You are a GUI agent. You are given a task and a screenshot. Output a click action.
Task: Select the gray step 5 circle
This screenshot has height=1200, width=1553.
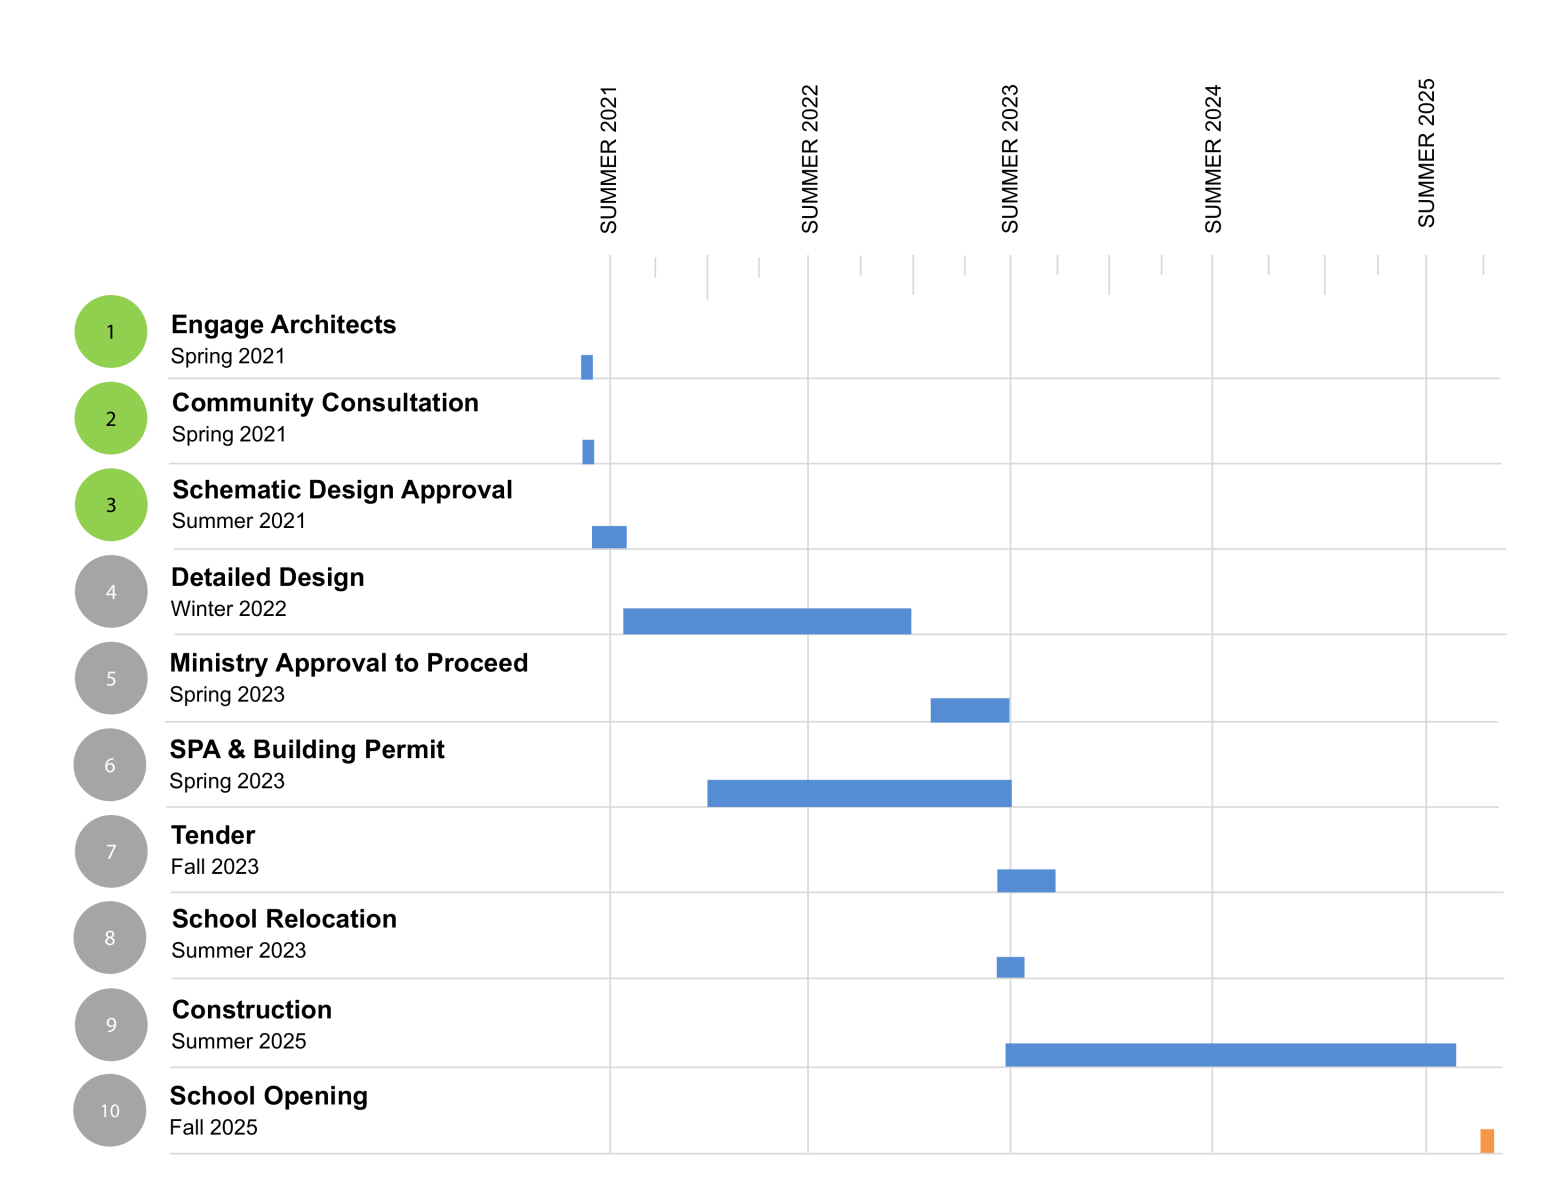[111, 678]
